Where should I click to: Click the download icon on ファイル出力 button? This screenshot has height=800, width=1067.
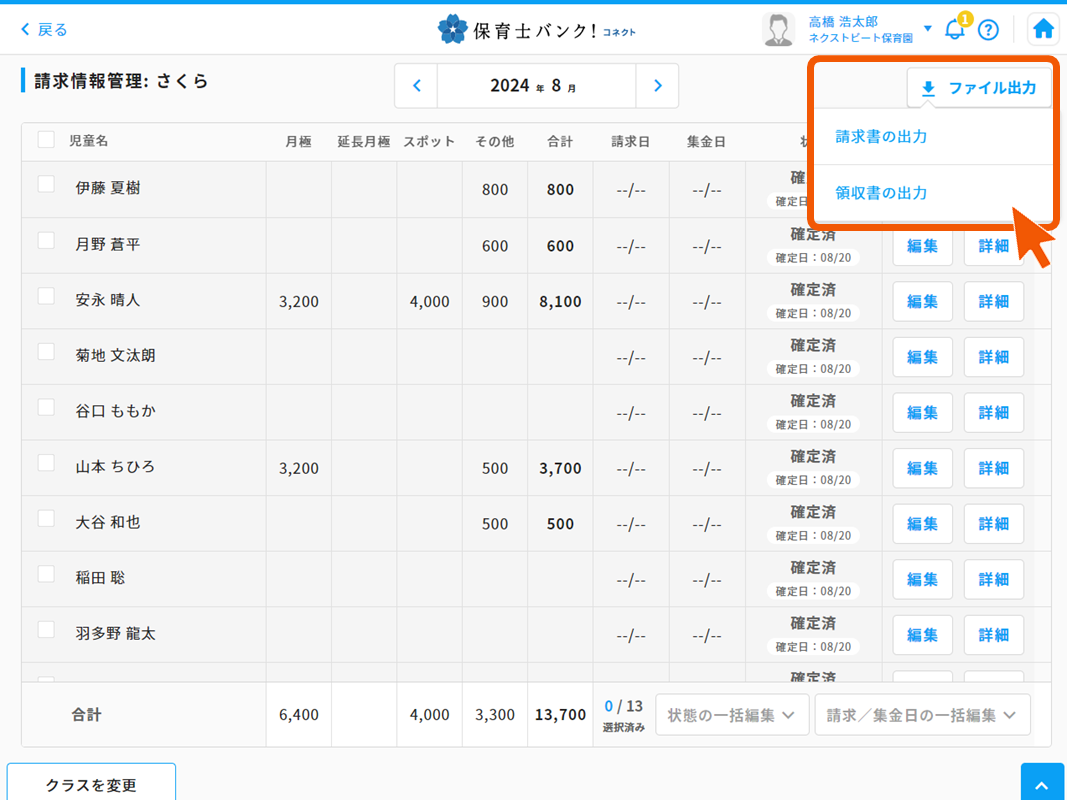point(928,88)
